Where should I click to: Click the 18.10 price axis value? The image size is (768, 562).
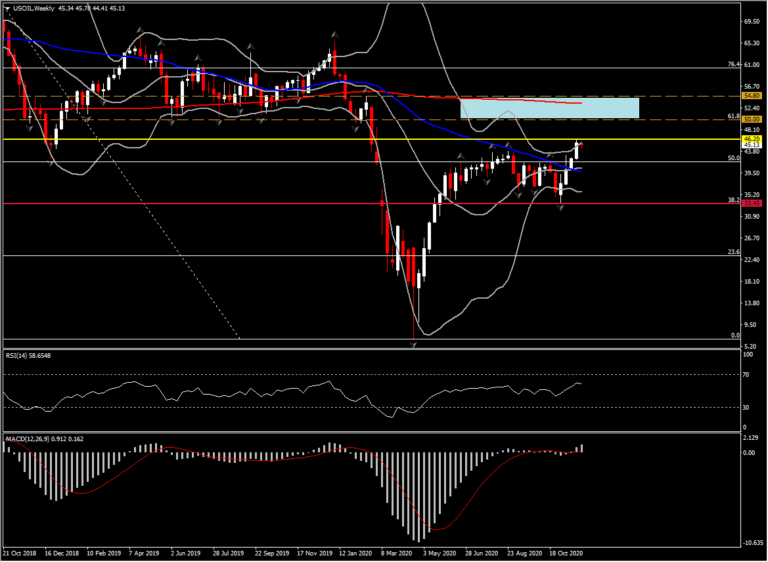point(751,281)
